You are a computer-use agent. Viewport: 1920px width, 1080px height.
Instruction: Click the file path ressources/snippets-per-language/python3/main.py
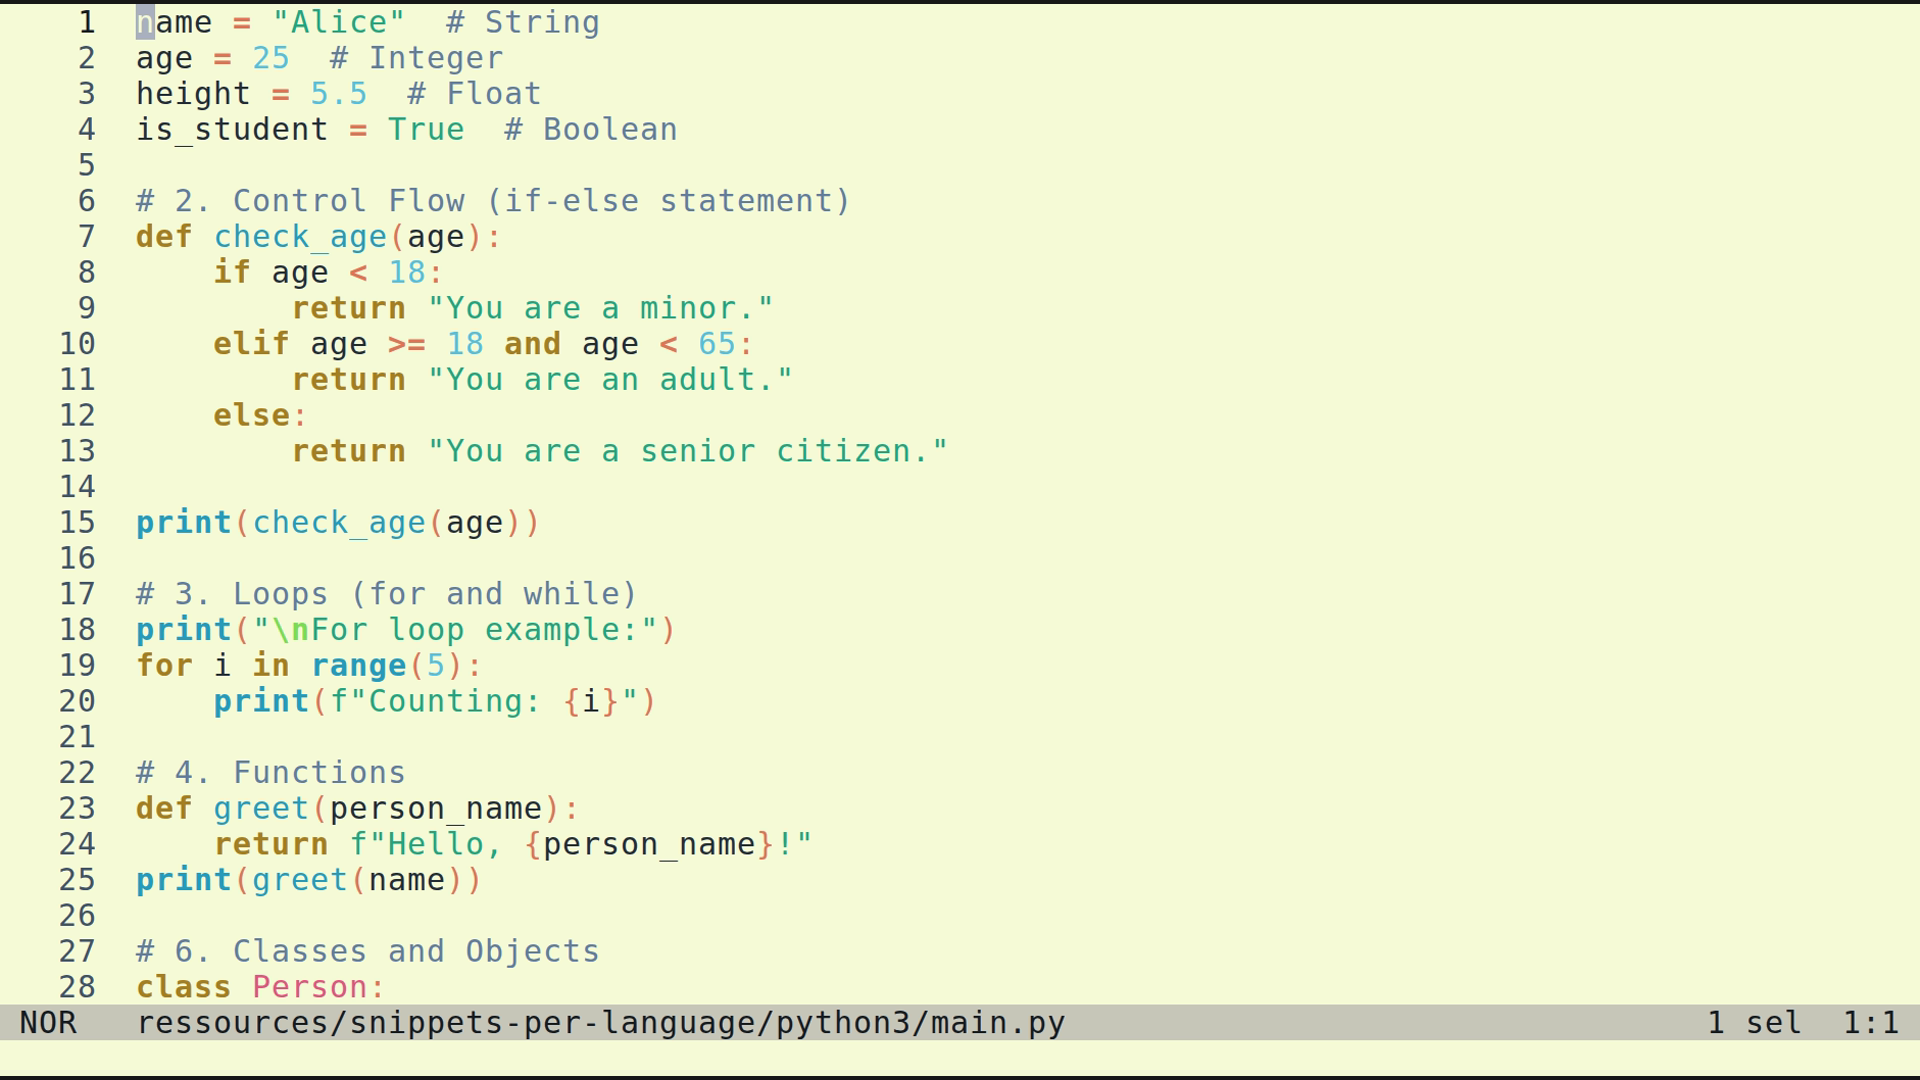[x=600, y=1022]
